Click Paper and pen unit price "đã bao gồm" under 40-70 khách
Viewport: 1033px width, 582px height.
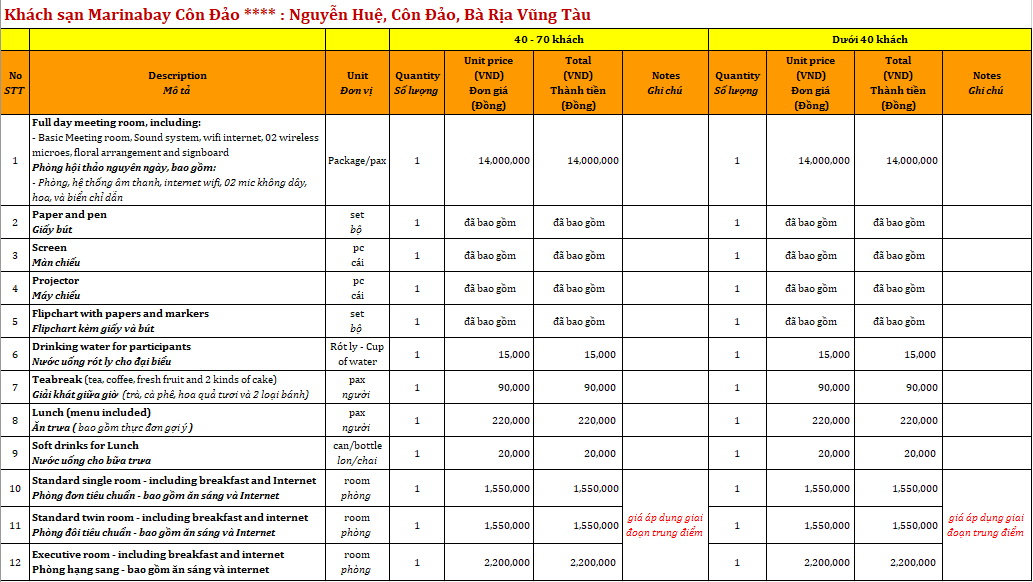pos(489,222)
